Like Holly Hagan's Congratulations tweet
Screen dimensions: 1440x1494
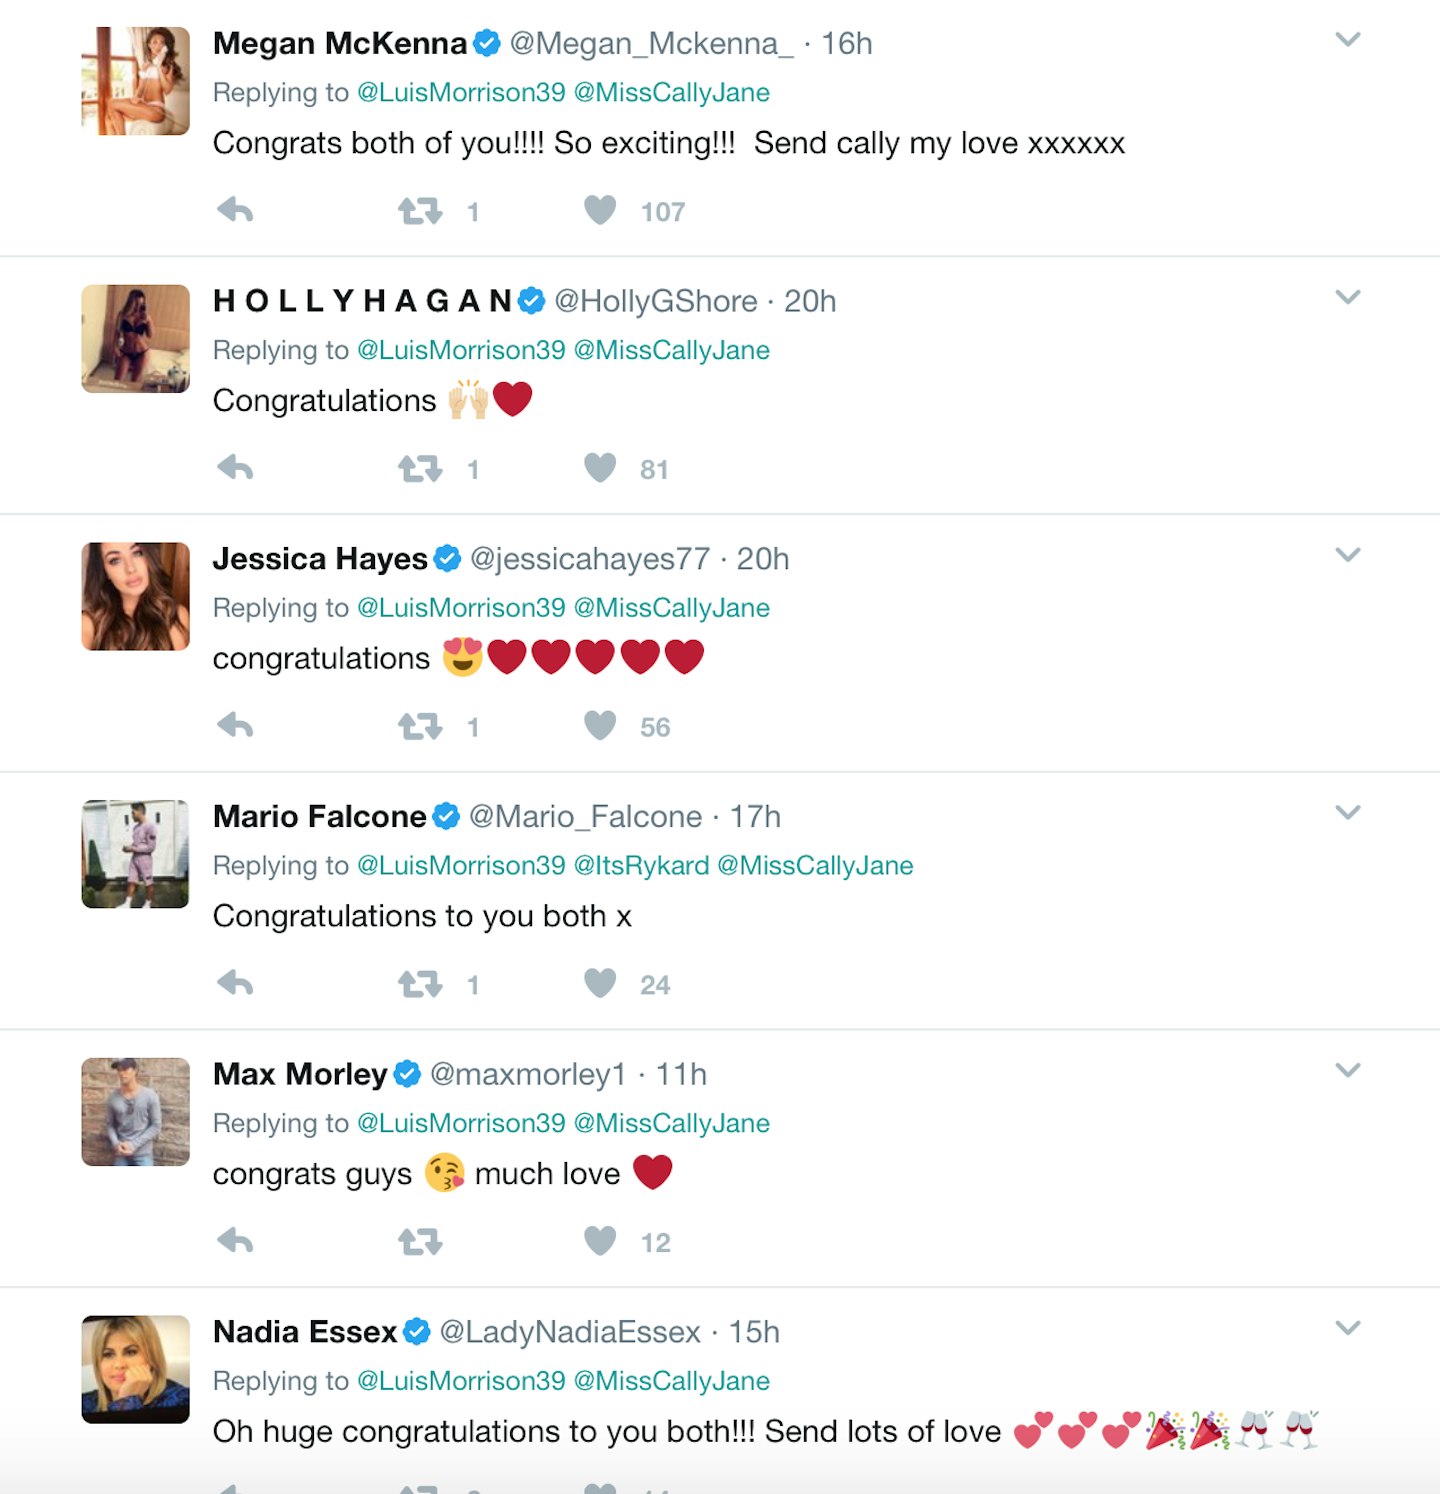[600, 468]
